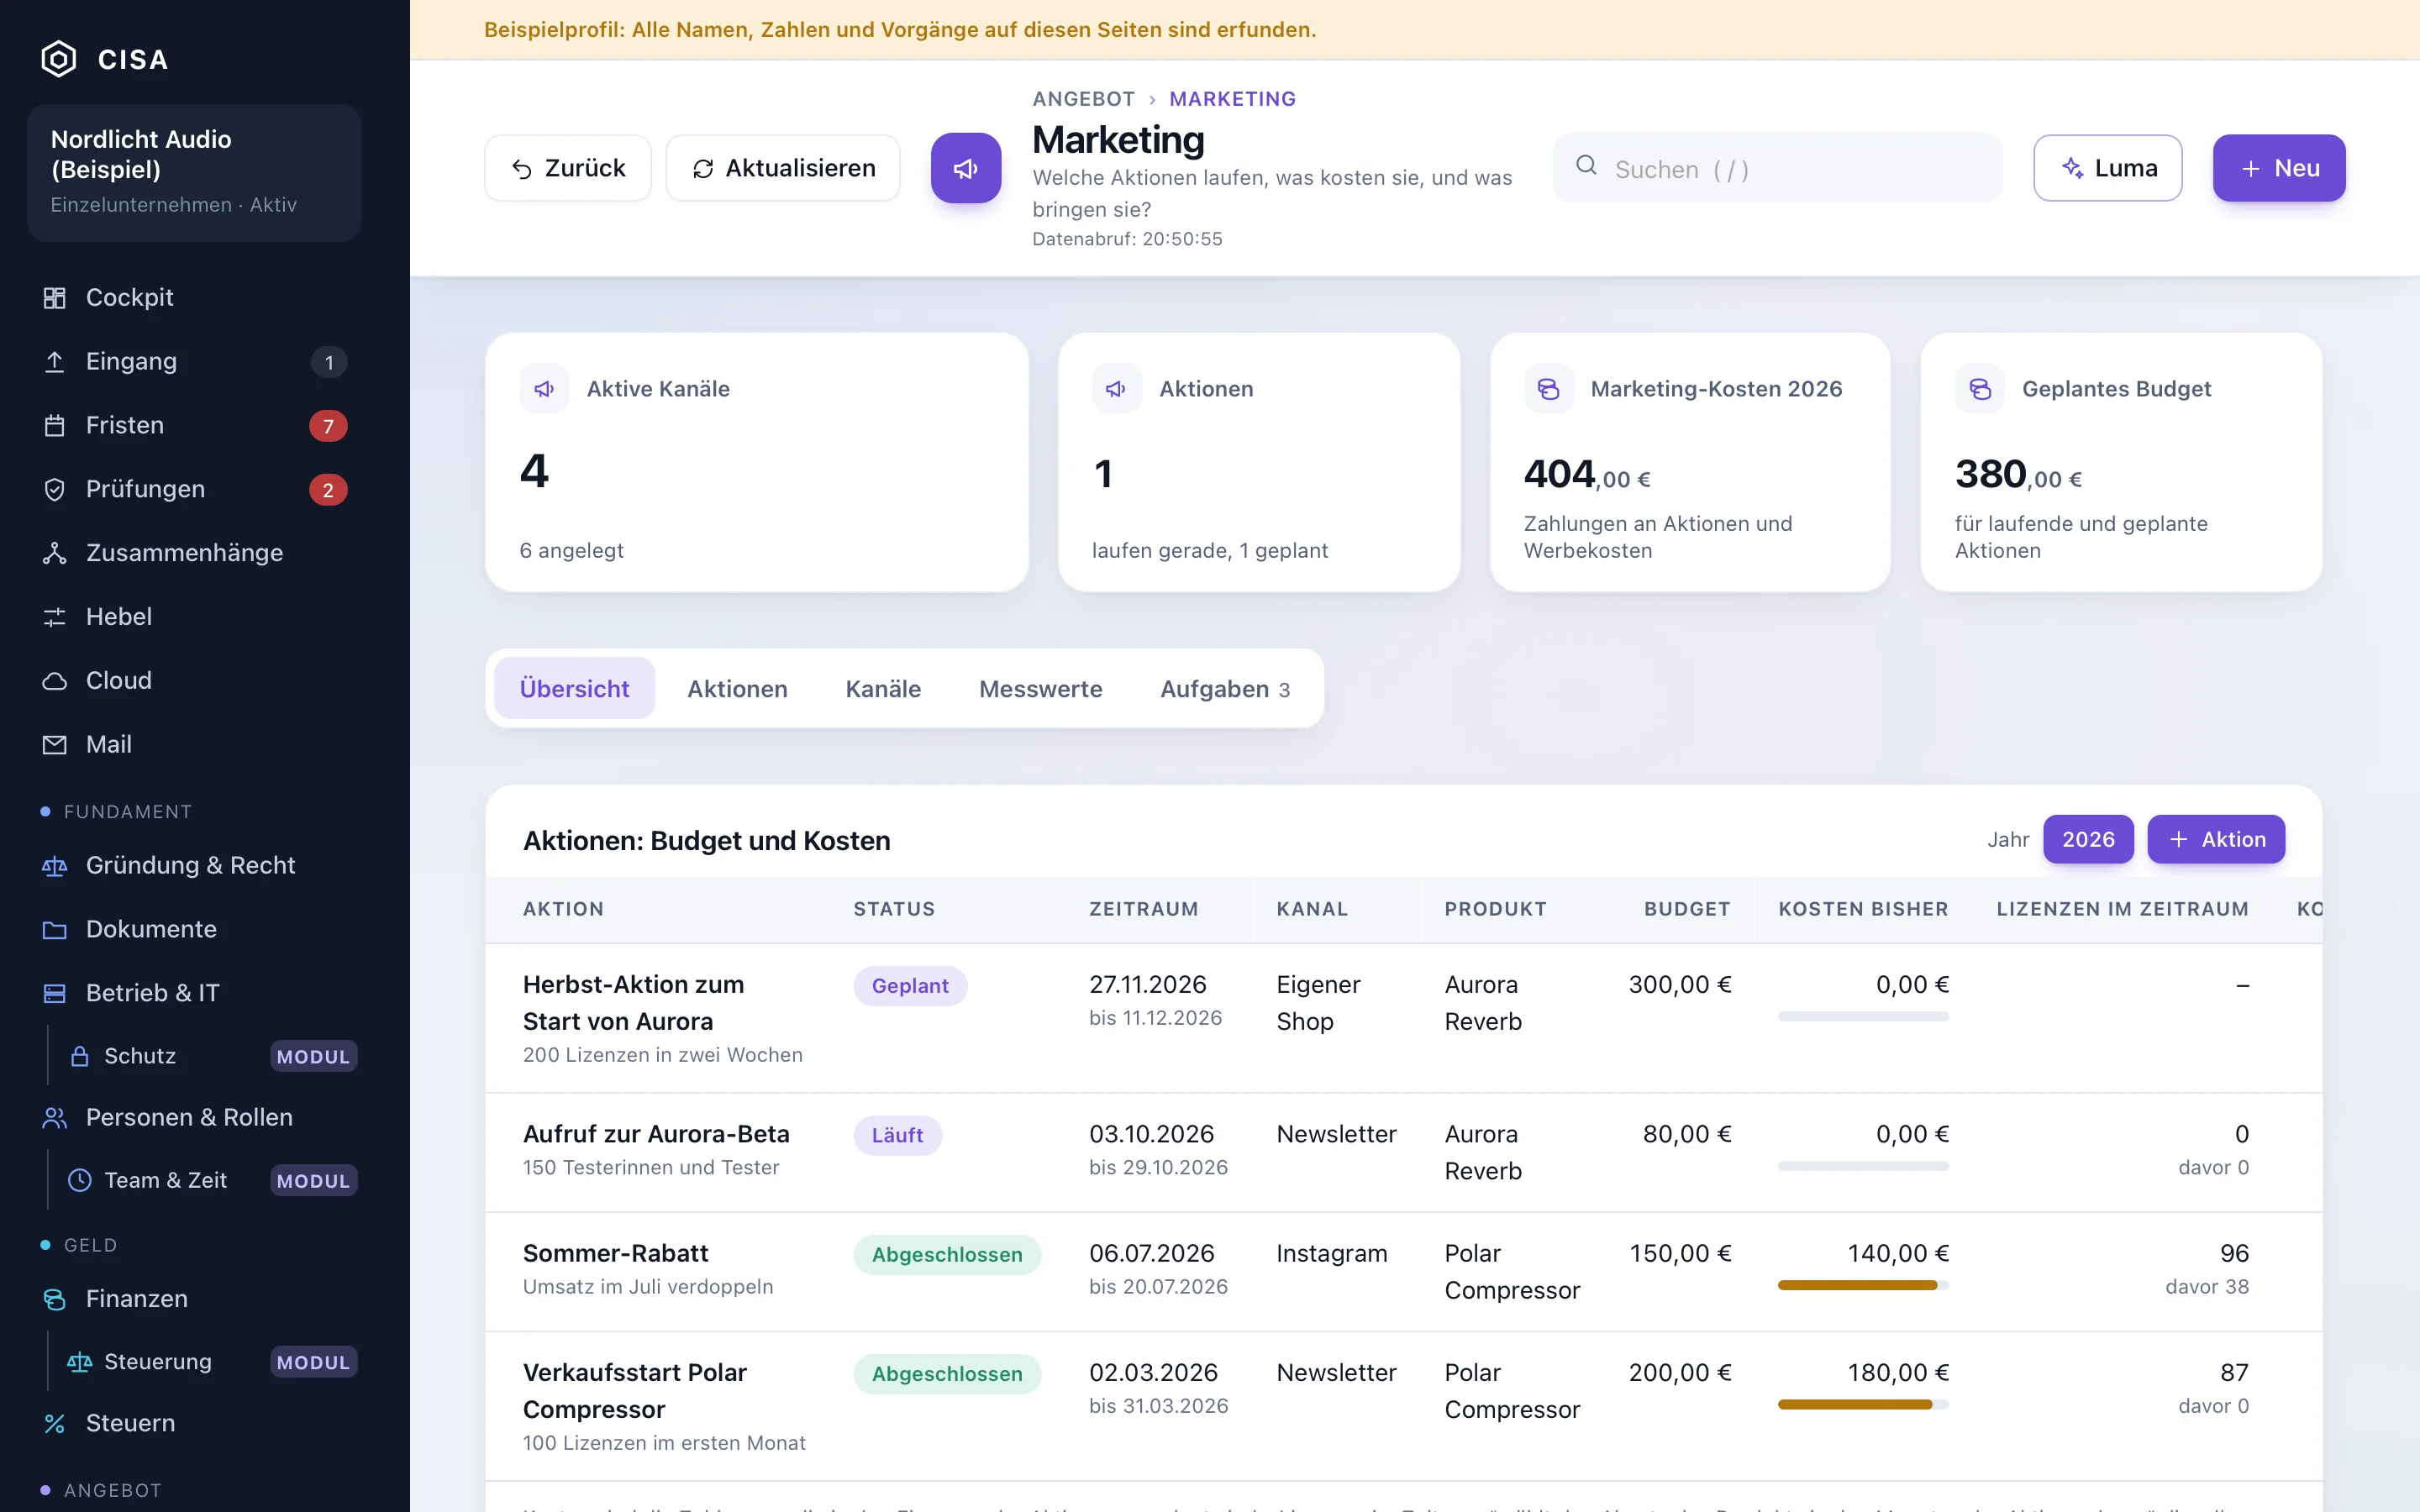2420x1512 pixels.
Task: Click the Zurück button
Action: pyautogui.click(x=568, y=168)
